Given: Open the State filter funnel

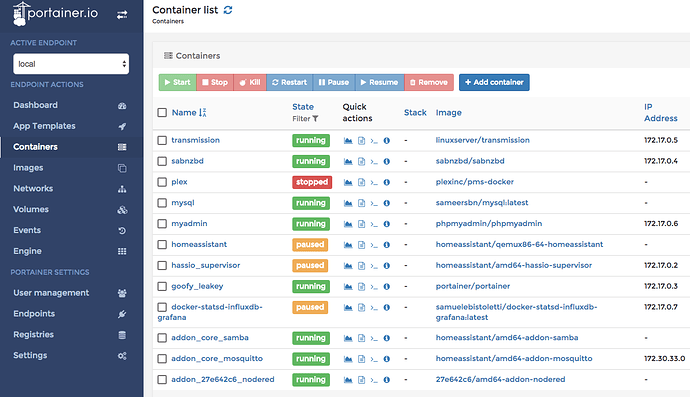Looking at the screenshot, I should coord(315,119).
